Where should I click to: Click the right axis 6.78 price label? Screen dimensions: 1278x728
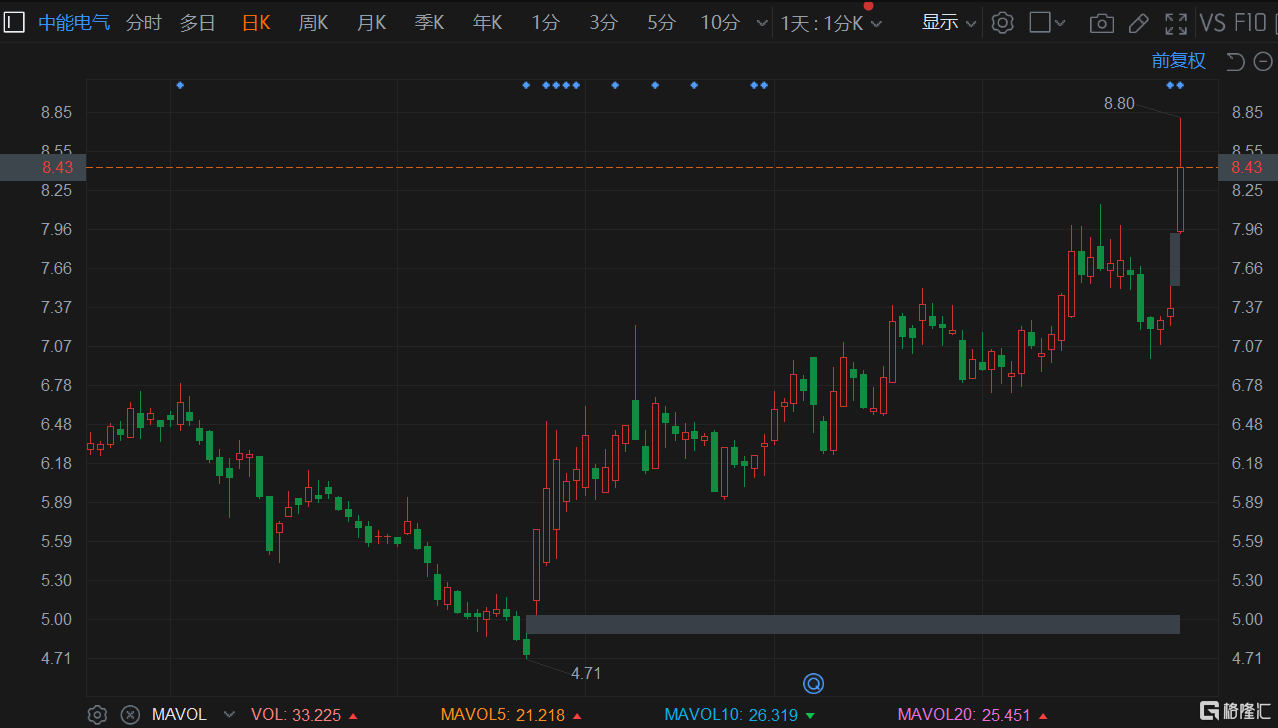1247,385
